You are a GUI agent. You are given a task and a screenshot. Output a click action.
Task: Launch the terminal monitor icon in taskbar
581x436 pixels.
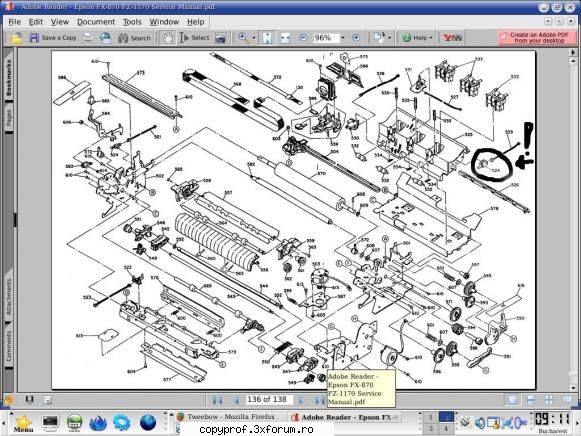click(x=50, y=422)
